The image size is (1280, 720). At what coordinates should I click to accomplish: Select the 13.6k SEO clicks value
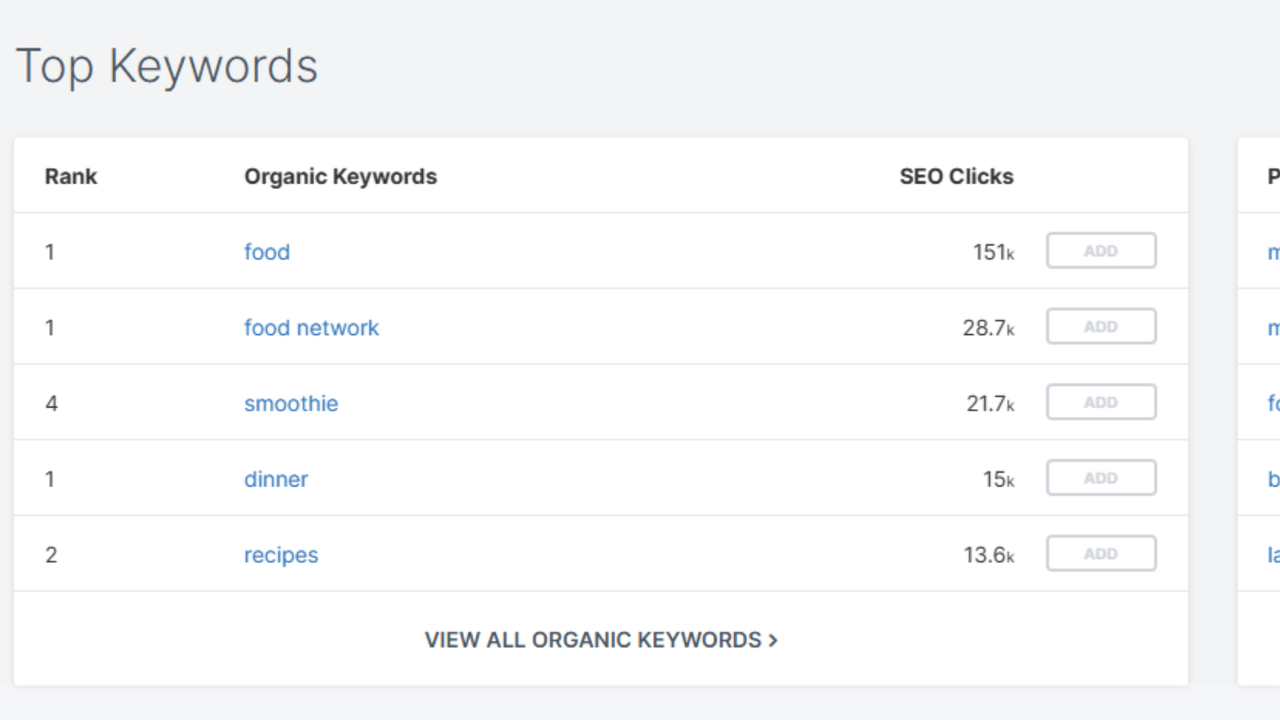(989, 555)
